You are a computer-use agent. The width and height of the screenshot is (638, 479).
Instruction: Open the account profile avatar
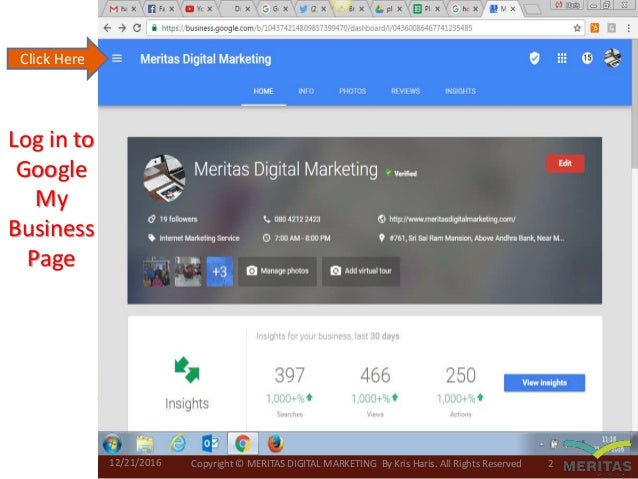(612, 58)
